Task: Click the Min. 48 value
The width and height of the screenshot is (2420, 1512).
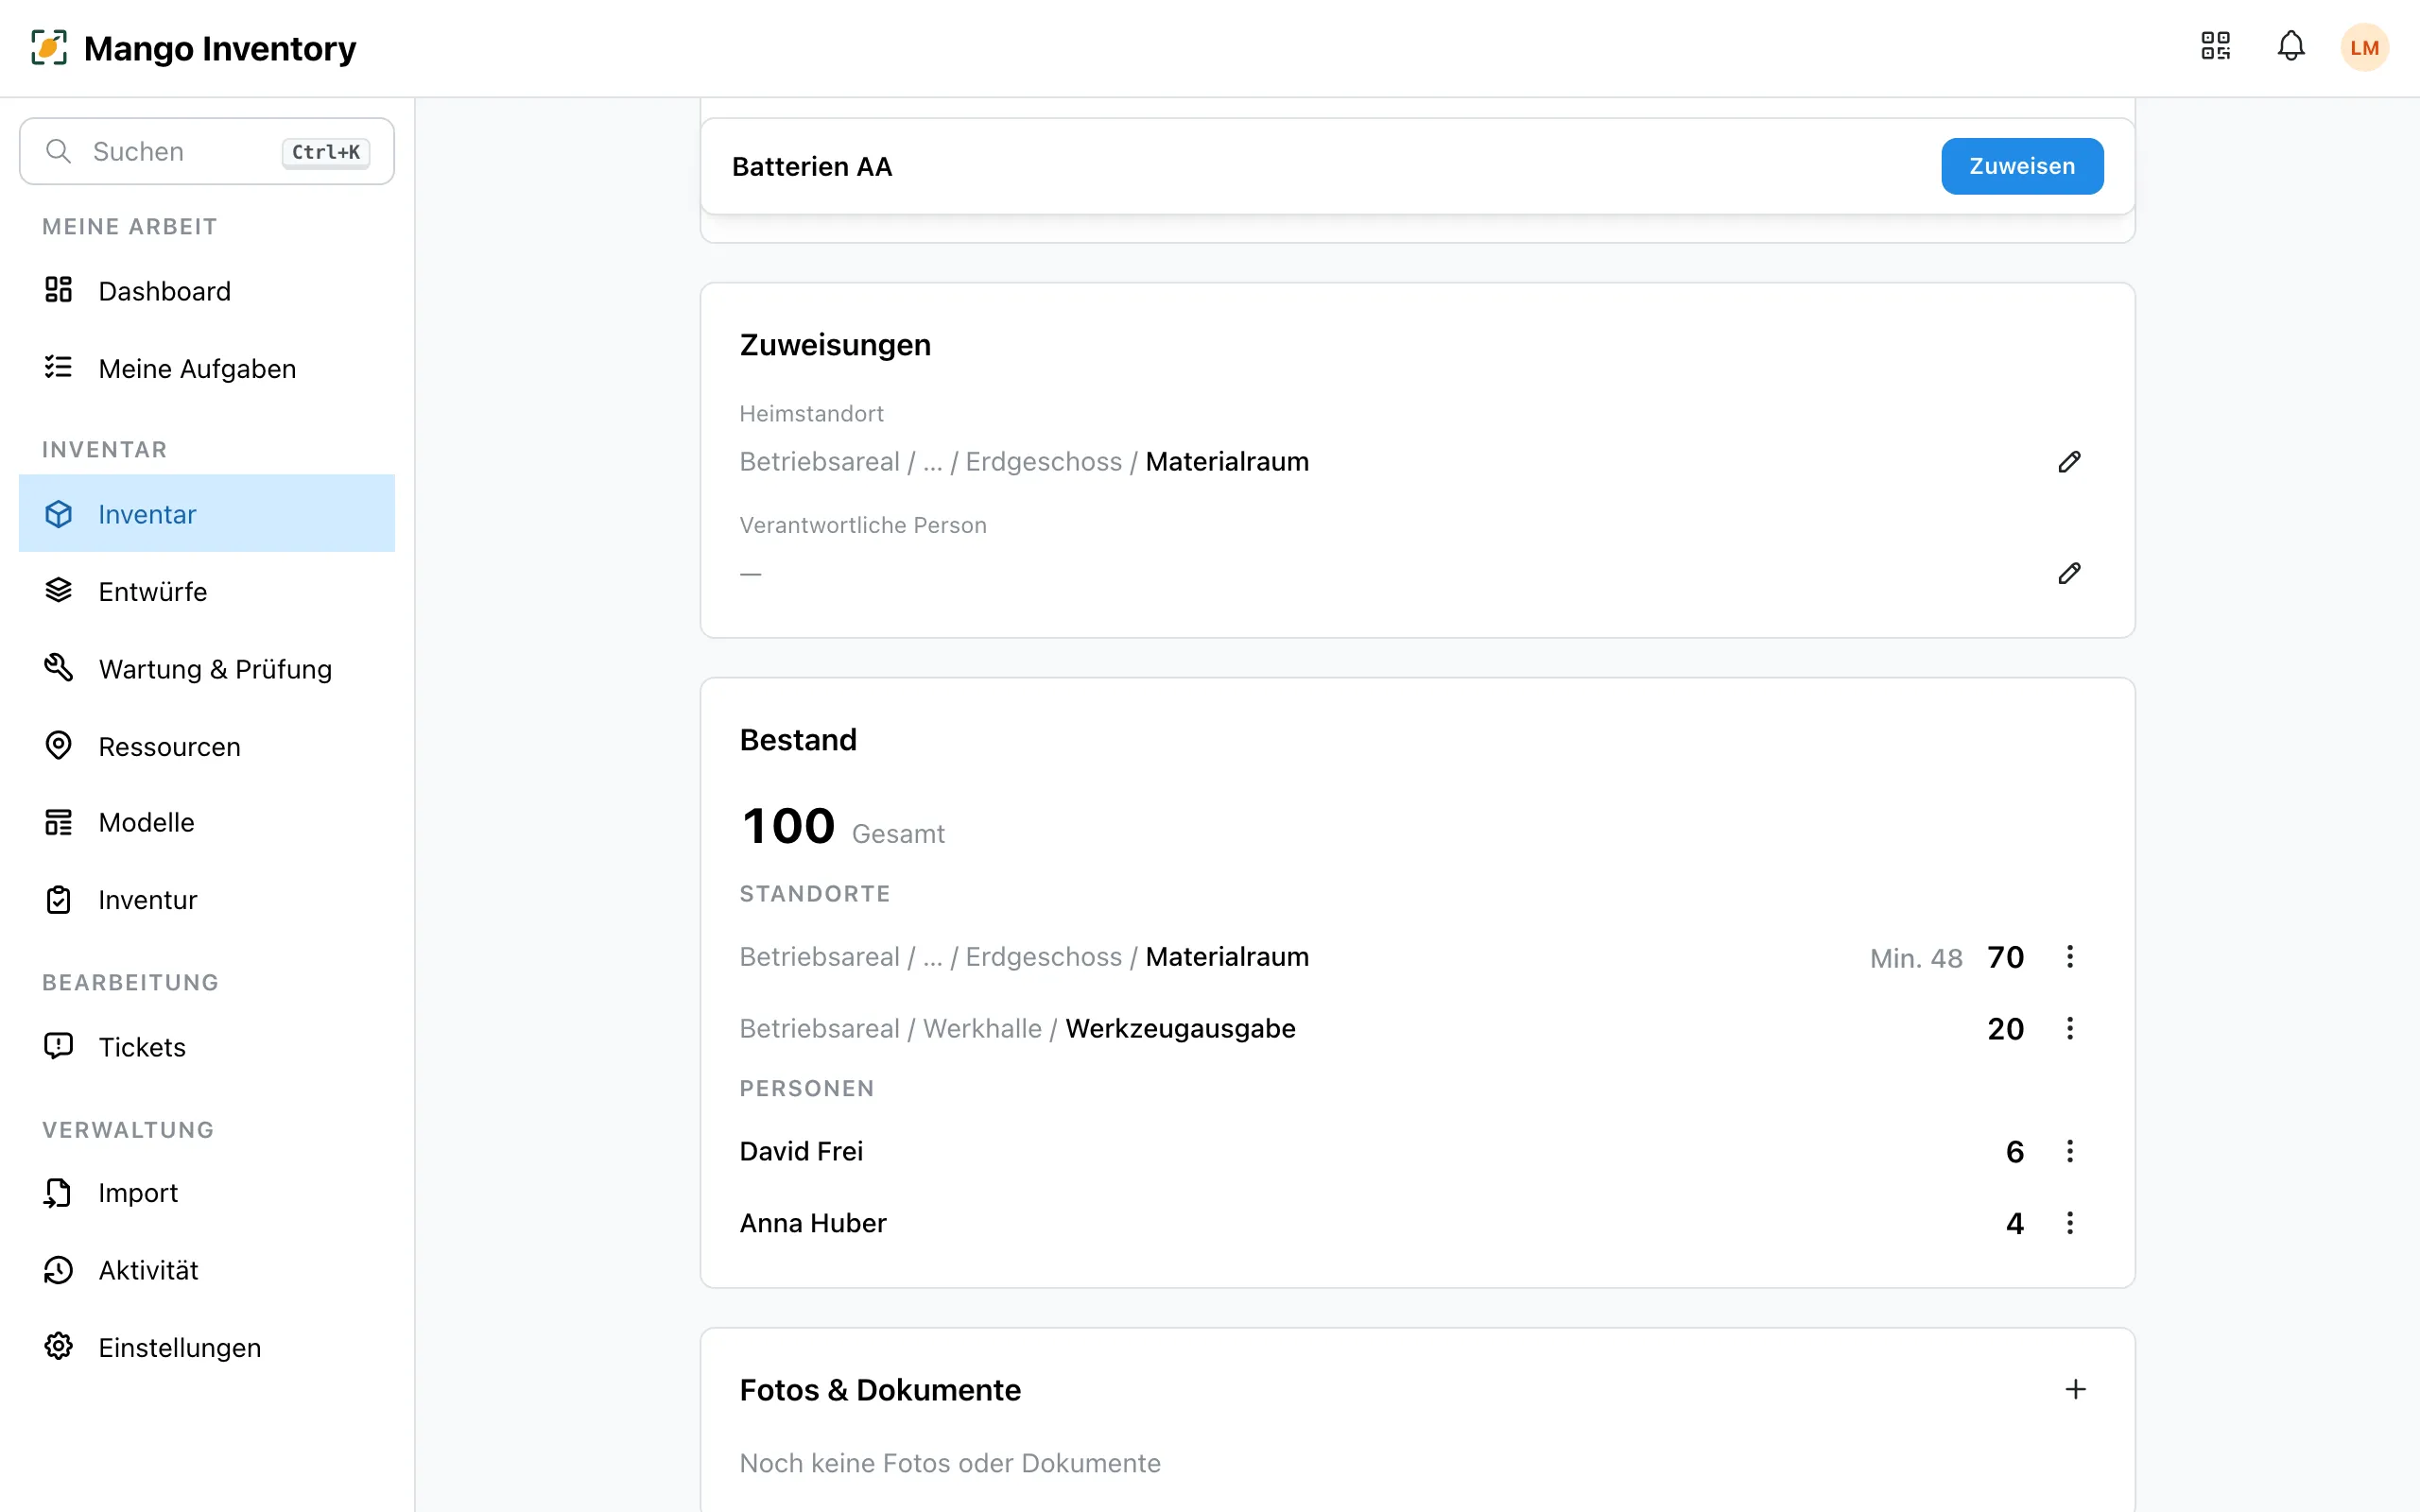Action: pos(1916,958)
